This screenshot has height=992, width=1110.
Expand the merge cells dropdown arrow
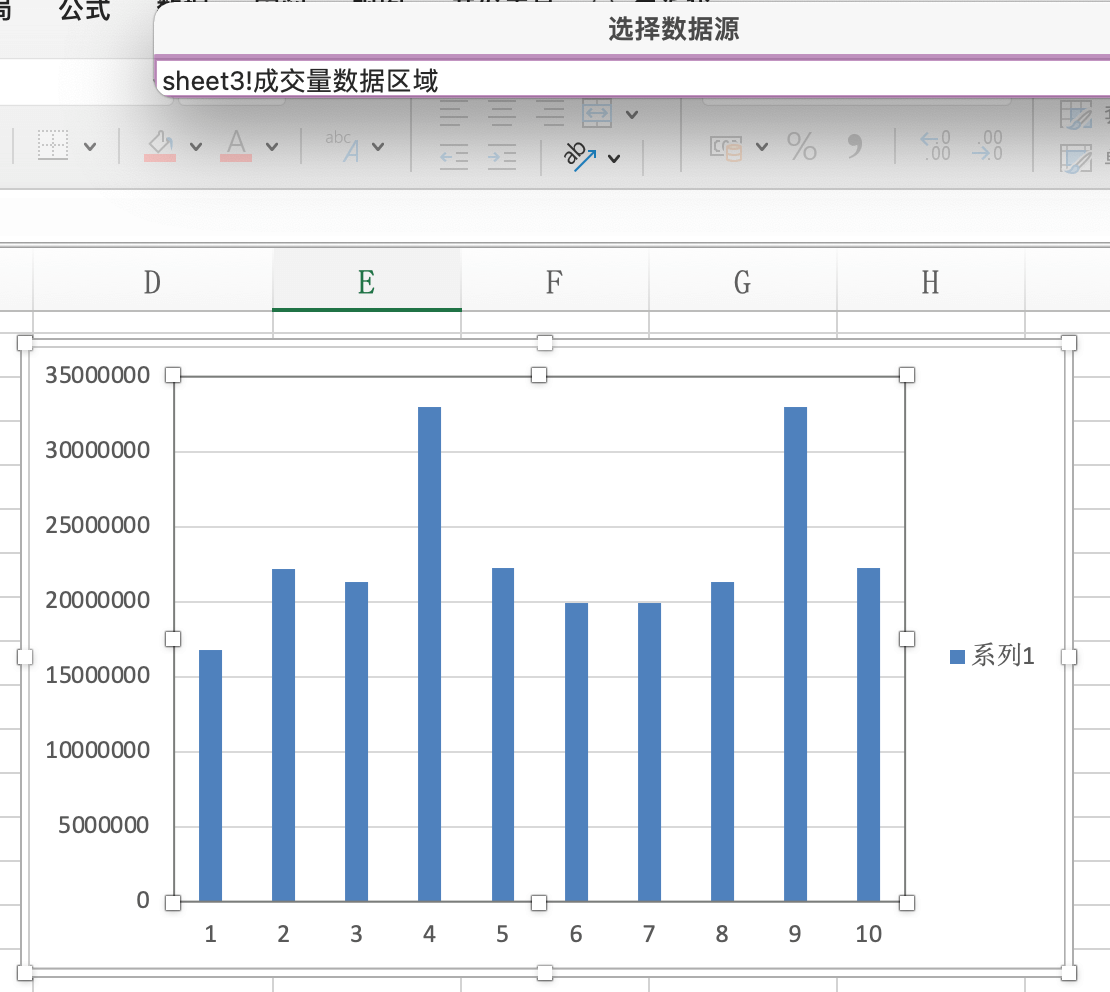(632, 114)
